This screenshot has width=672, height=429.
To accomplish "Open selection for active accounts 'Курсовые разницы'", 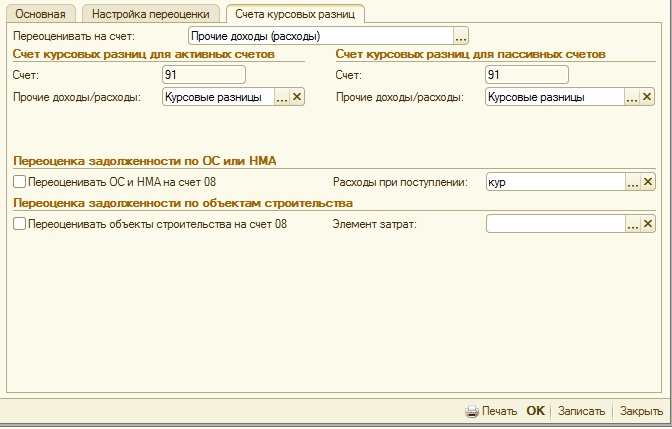I will (282, 97).
